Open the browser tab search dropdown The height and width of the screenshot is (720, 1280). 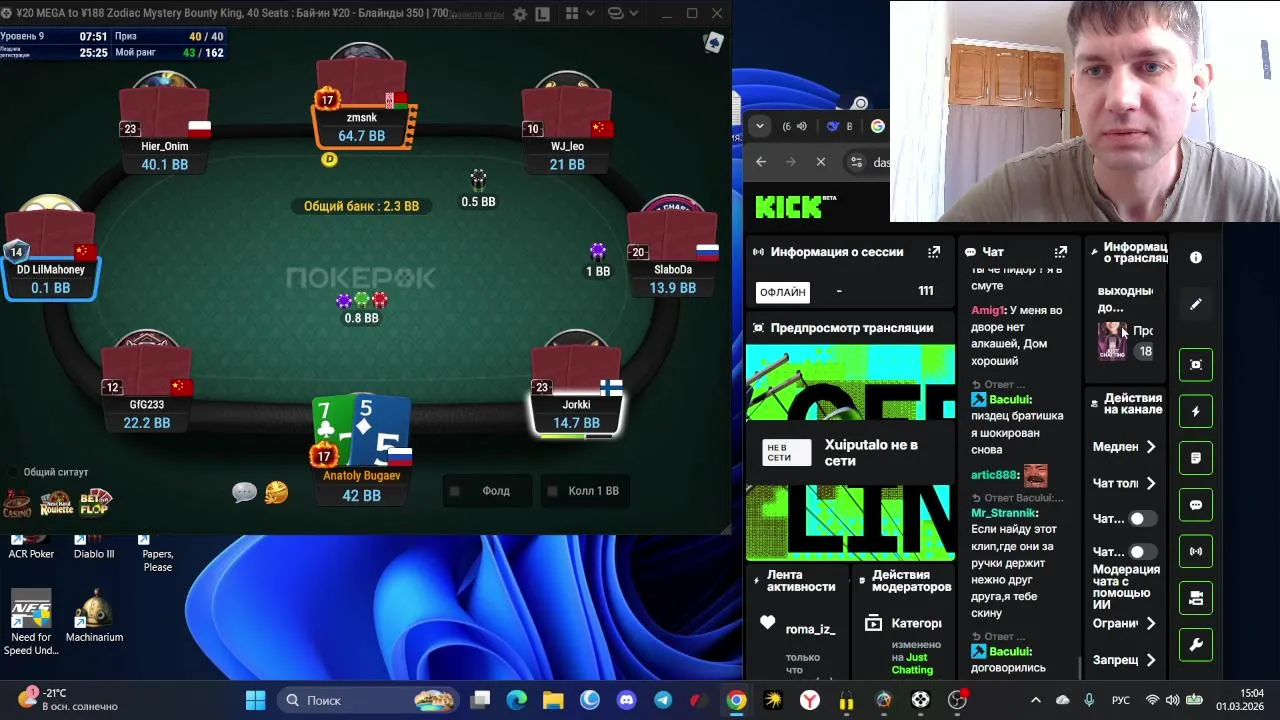760,126
